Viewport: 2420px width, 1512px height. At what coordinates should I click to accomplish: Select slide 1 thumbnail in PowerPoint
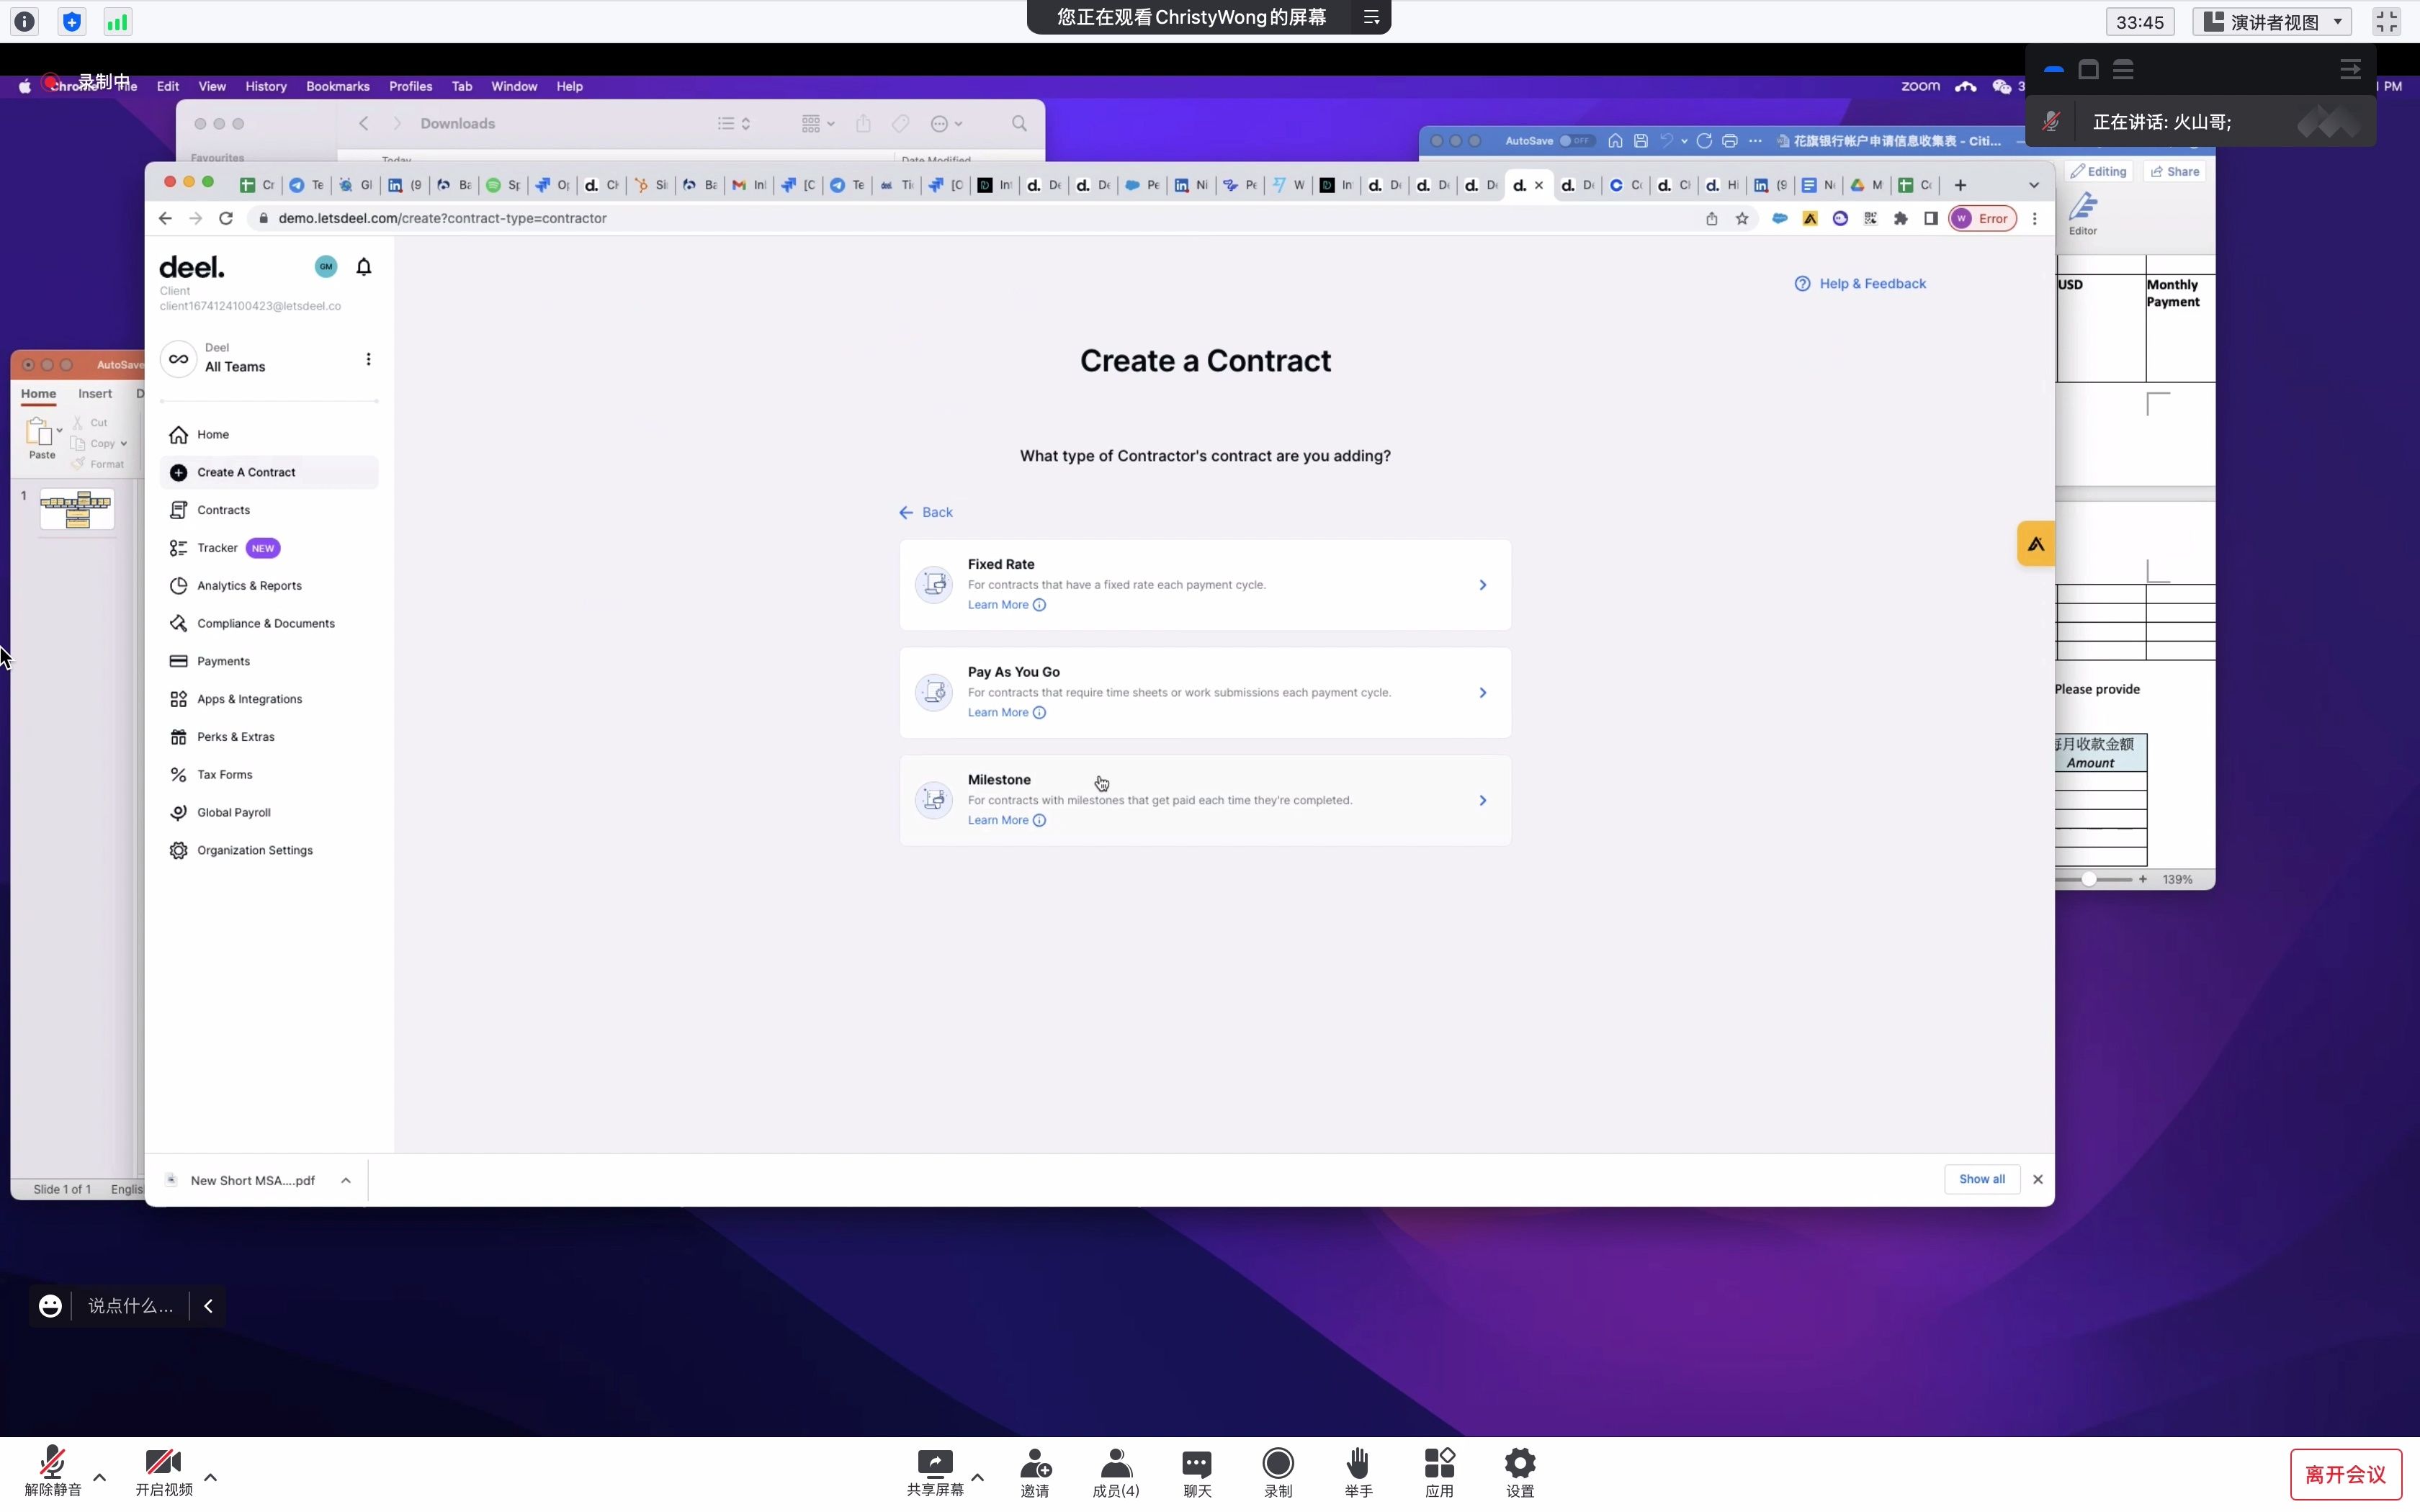click(77, 509)
